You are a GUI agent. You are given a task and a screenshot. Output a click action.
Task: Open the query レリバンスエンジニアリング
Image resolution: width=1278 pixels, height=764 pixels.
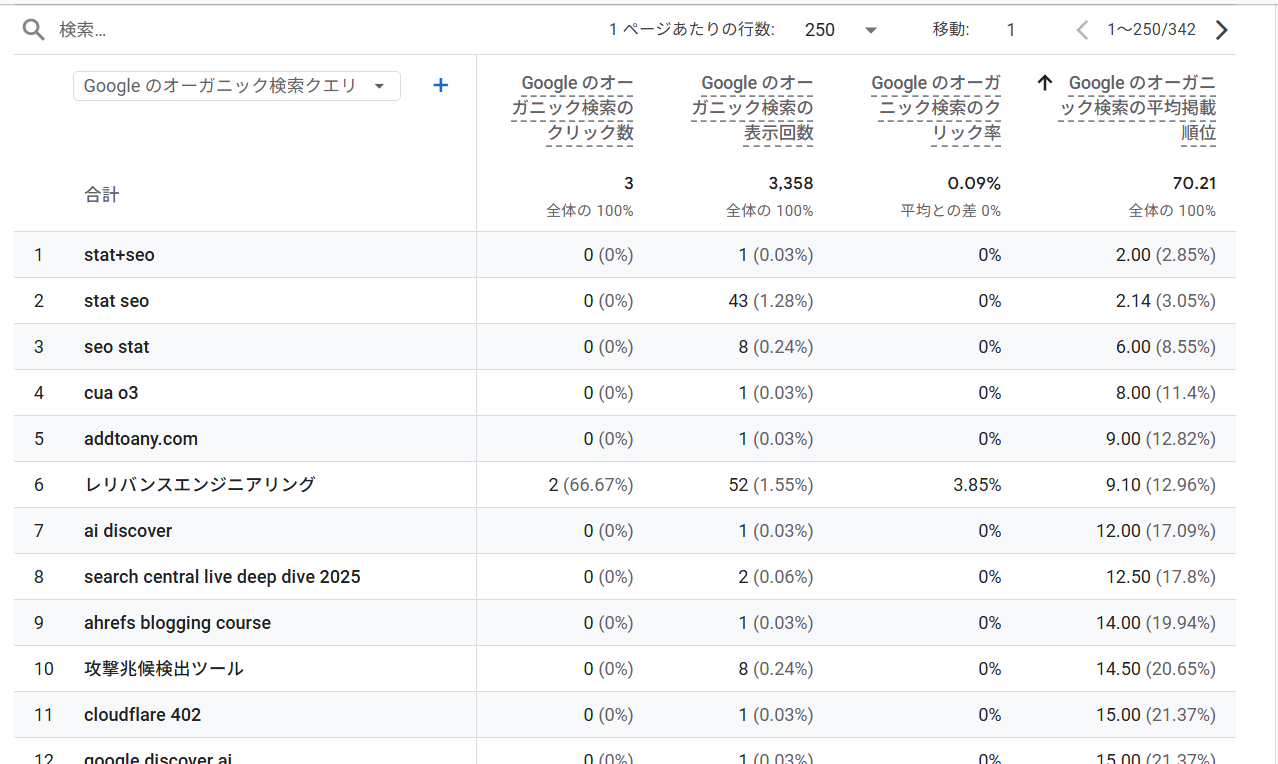point(200,484)
